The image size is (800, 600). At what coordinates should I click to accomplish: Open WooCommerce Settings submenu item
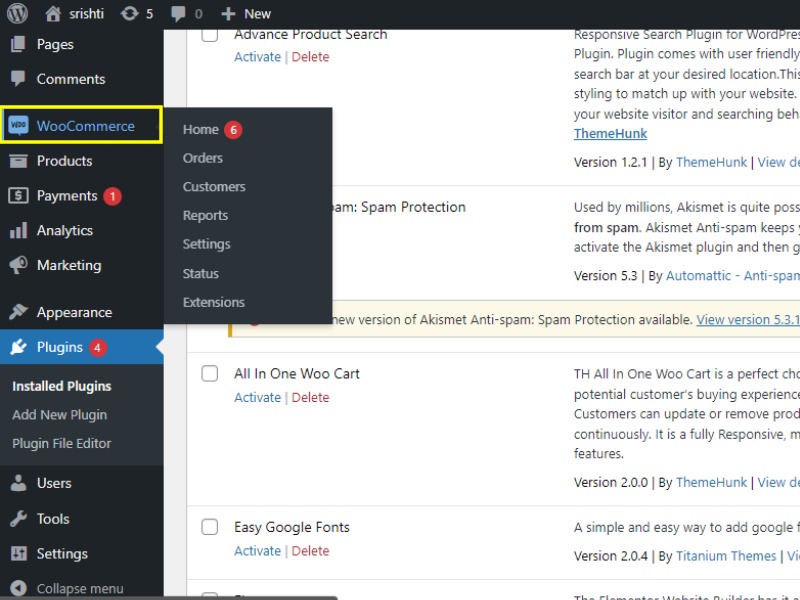pyautogui.click(x=207, y=244)
